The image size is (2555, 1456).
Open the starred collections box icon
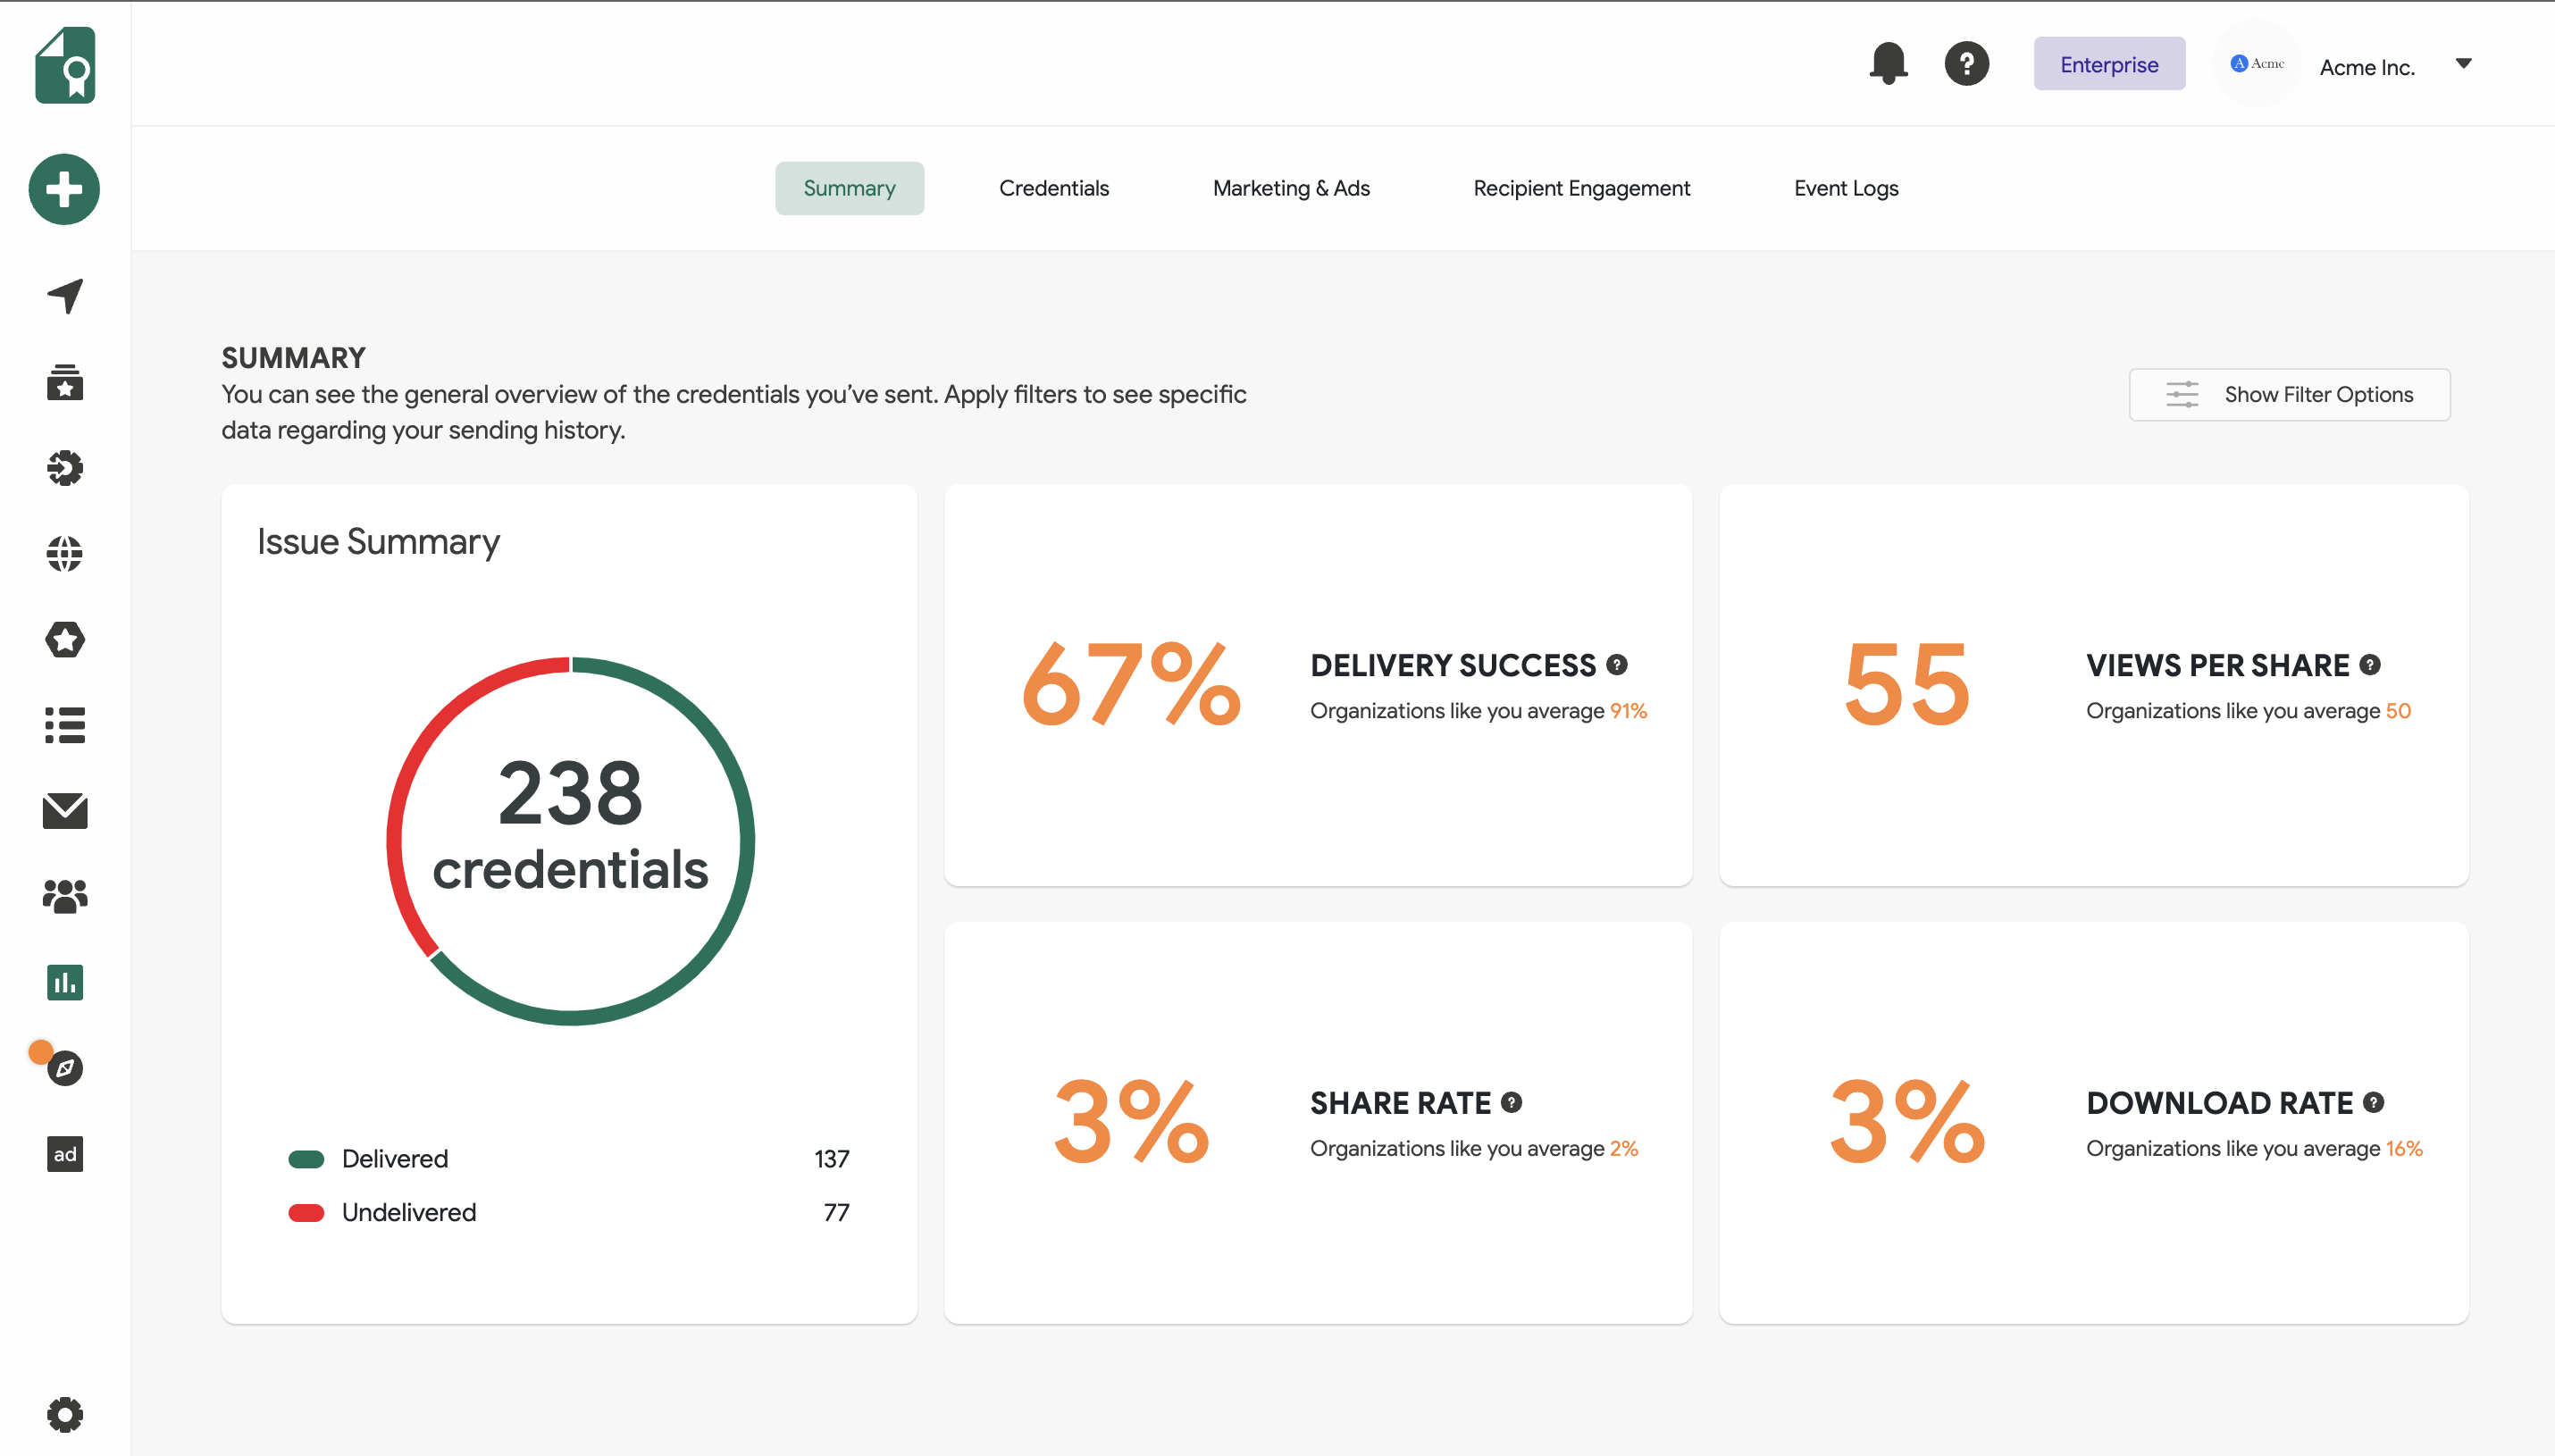pyautogui.click(x=64, y=382)
